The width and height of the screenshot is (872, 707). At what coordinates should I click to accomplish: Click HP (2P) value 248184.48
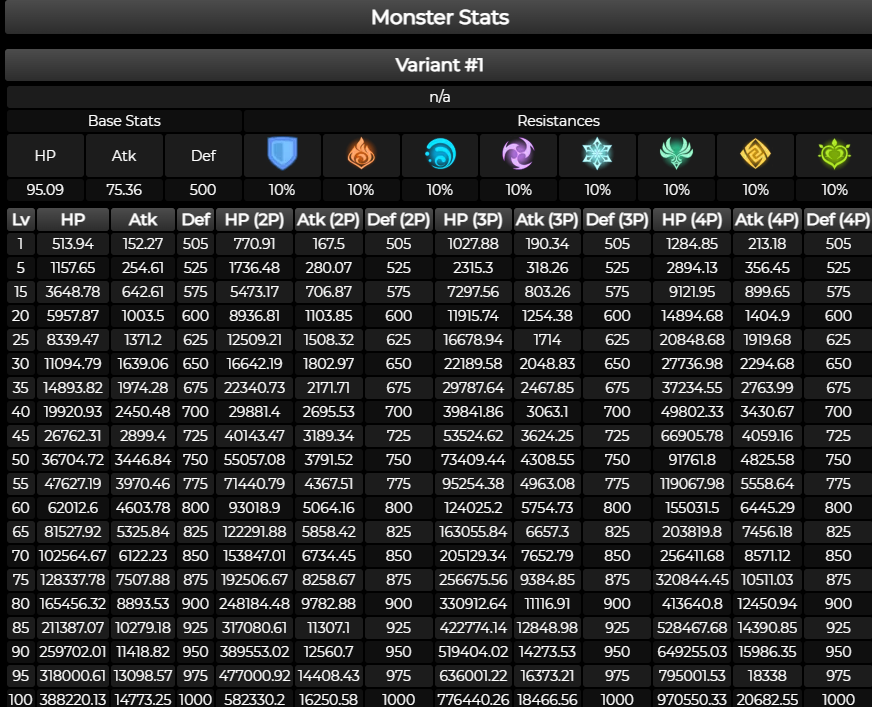coord(254,603)
